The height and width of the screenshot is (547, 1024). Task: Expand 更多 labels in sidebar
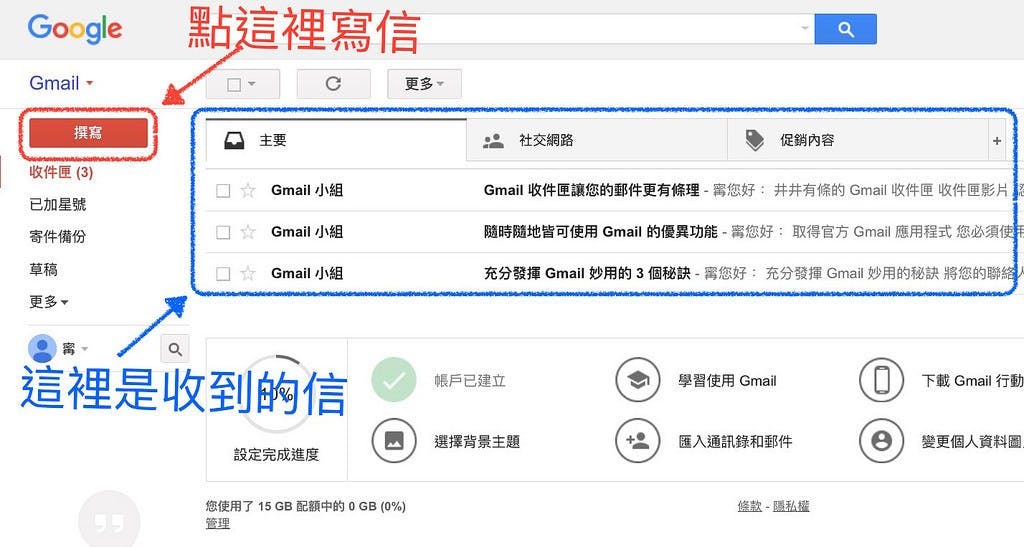click(48, 302)
